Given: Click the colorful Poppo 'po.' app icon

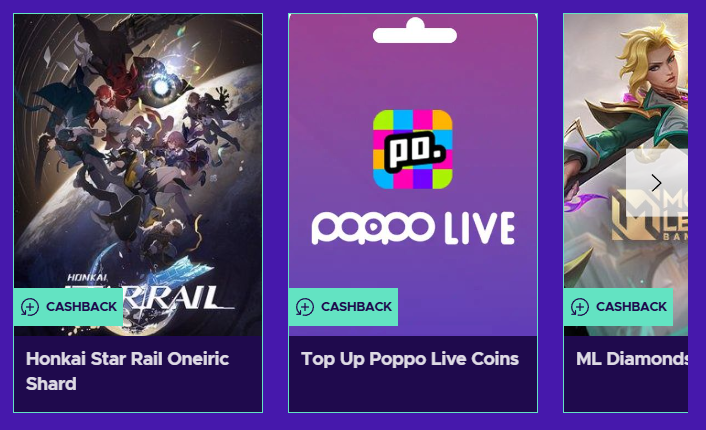Looking at the screenshot, I should [413, 149].
